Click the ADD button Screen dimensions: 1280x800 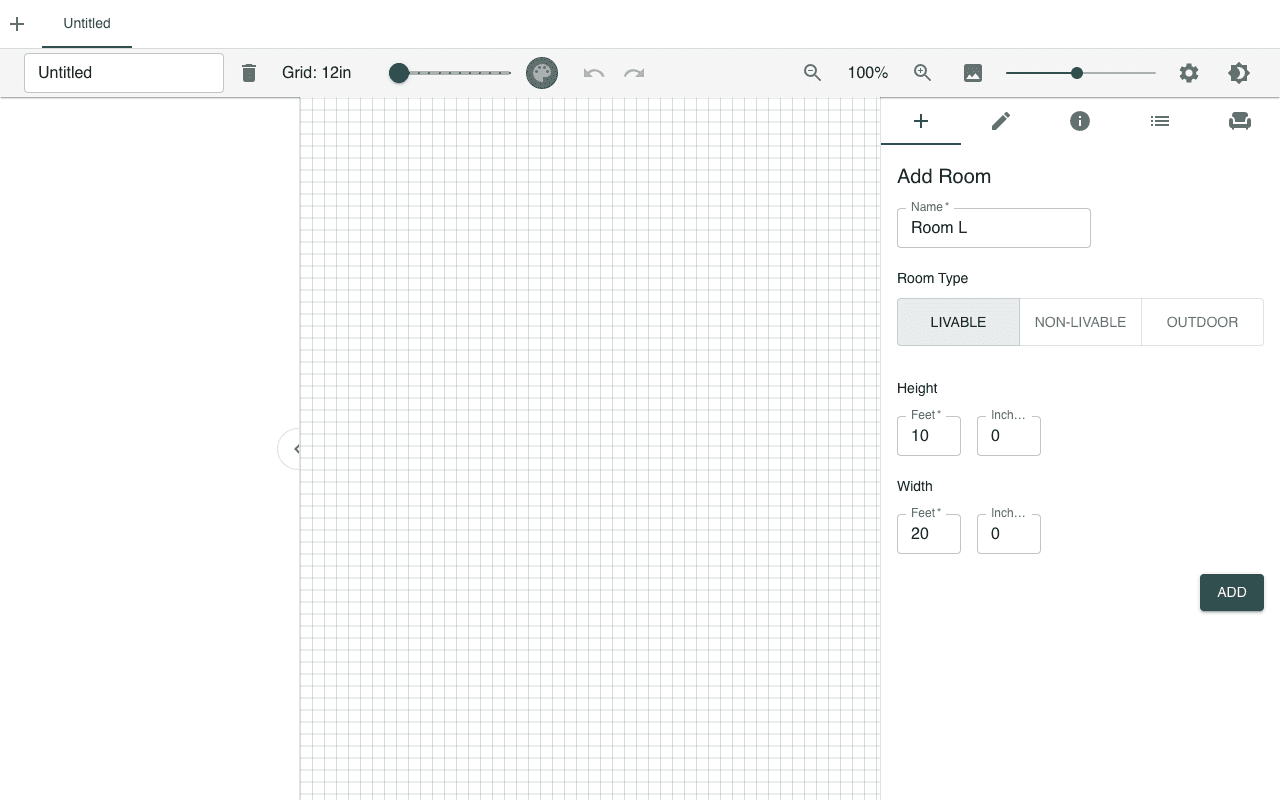click(x=1232, y=592)
